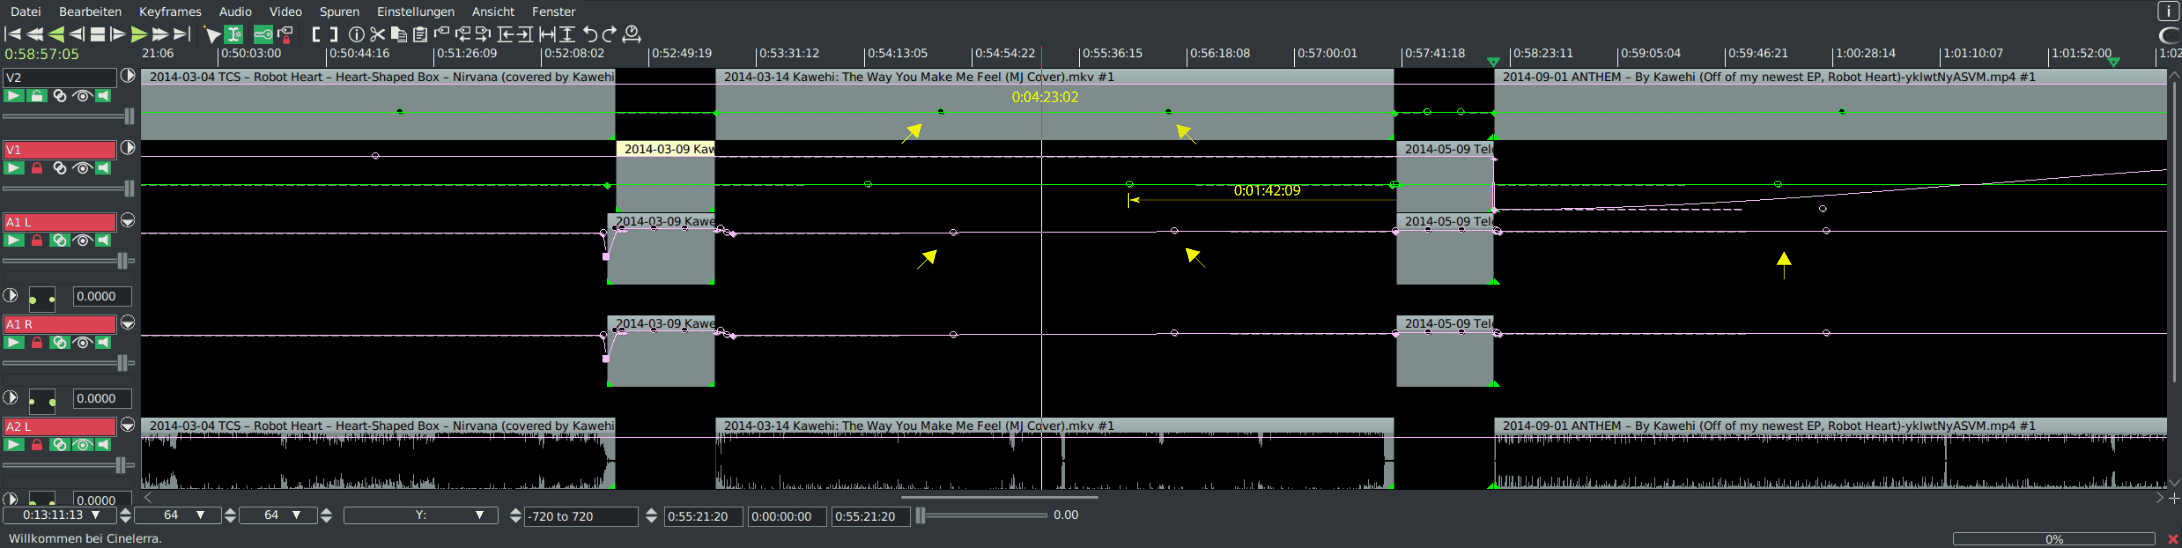Toggle gang faders on V2 track
Viewport: 2182px width, 548px height.
[x=60, y=96]
